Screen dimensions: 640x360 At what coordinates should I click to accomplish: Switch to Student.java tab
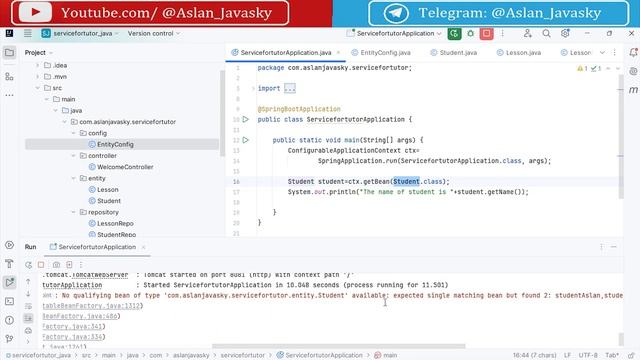tap(454, 53)
